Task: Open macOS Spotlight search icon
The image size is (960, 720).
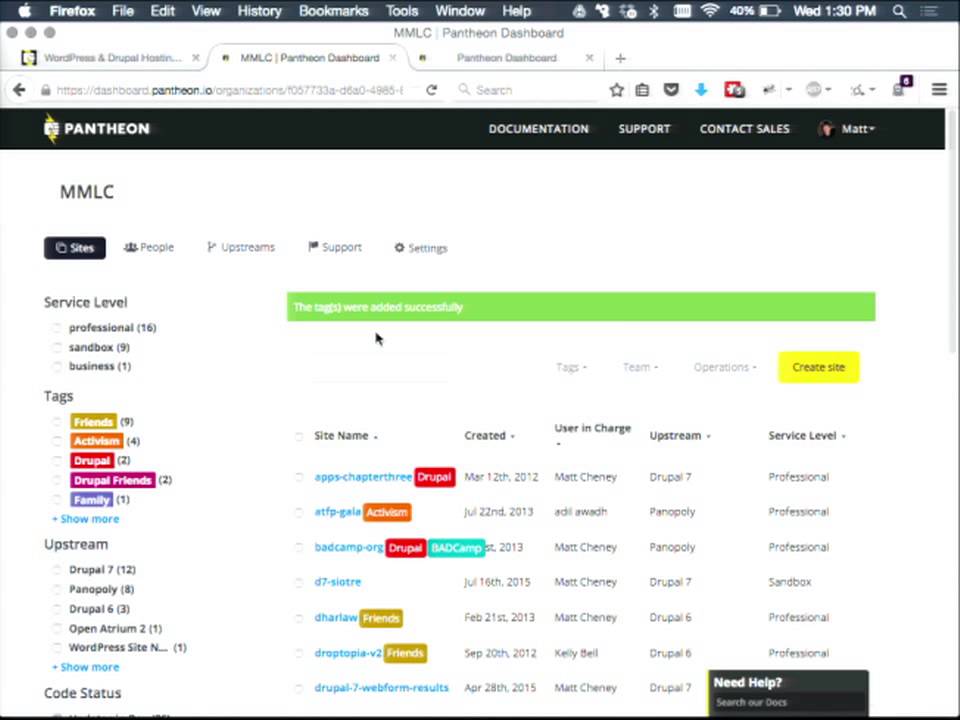Action: tap(899, 11)
